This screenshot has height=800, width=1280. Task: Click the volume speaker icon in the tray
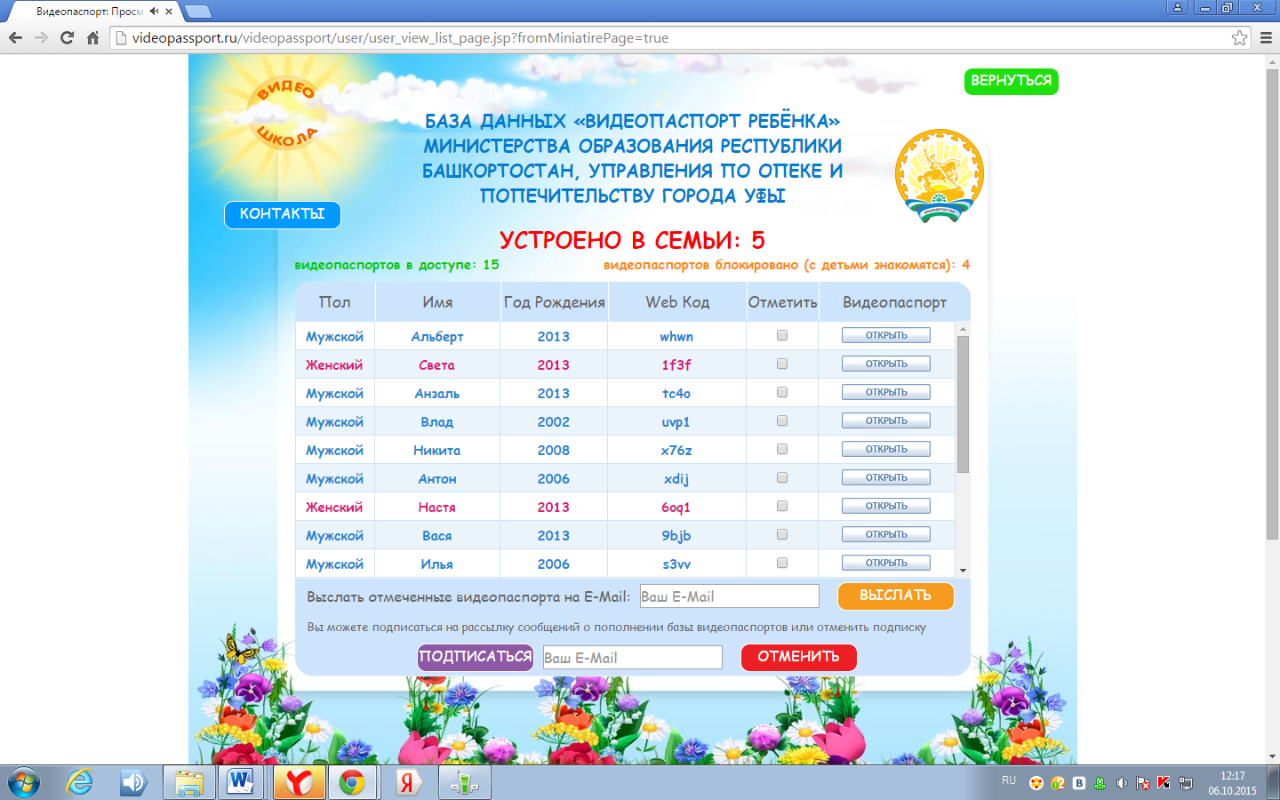point(1121,783)
